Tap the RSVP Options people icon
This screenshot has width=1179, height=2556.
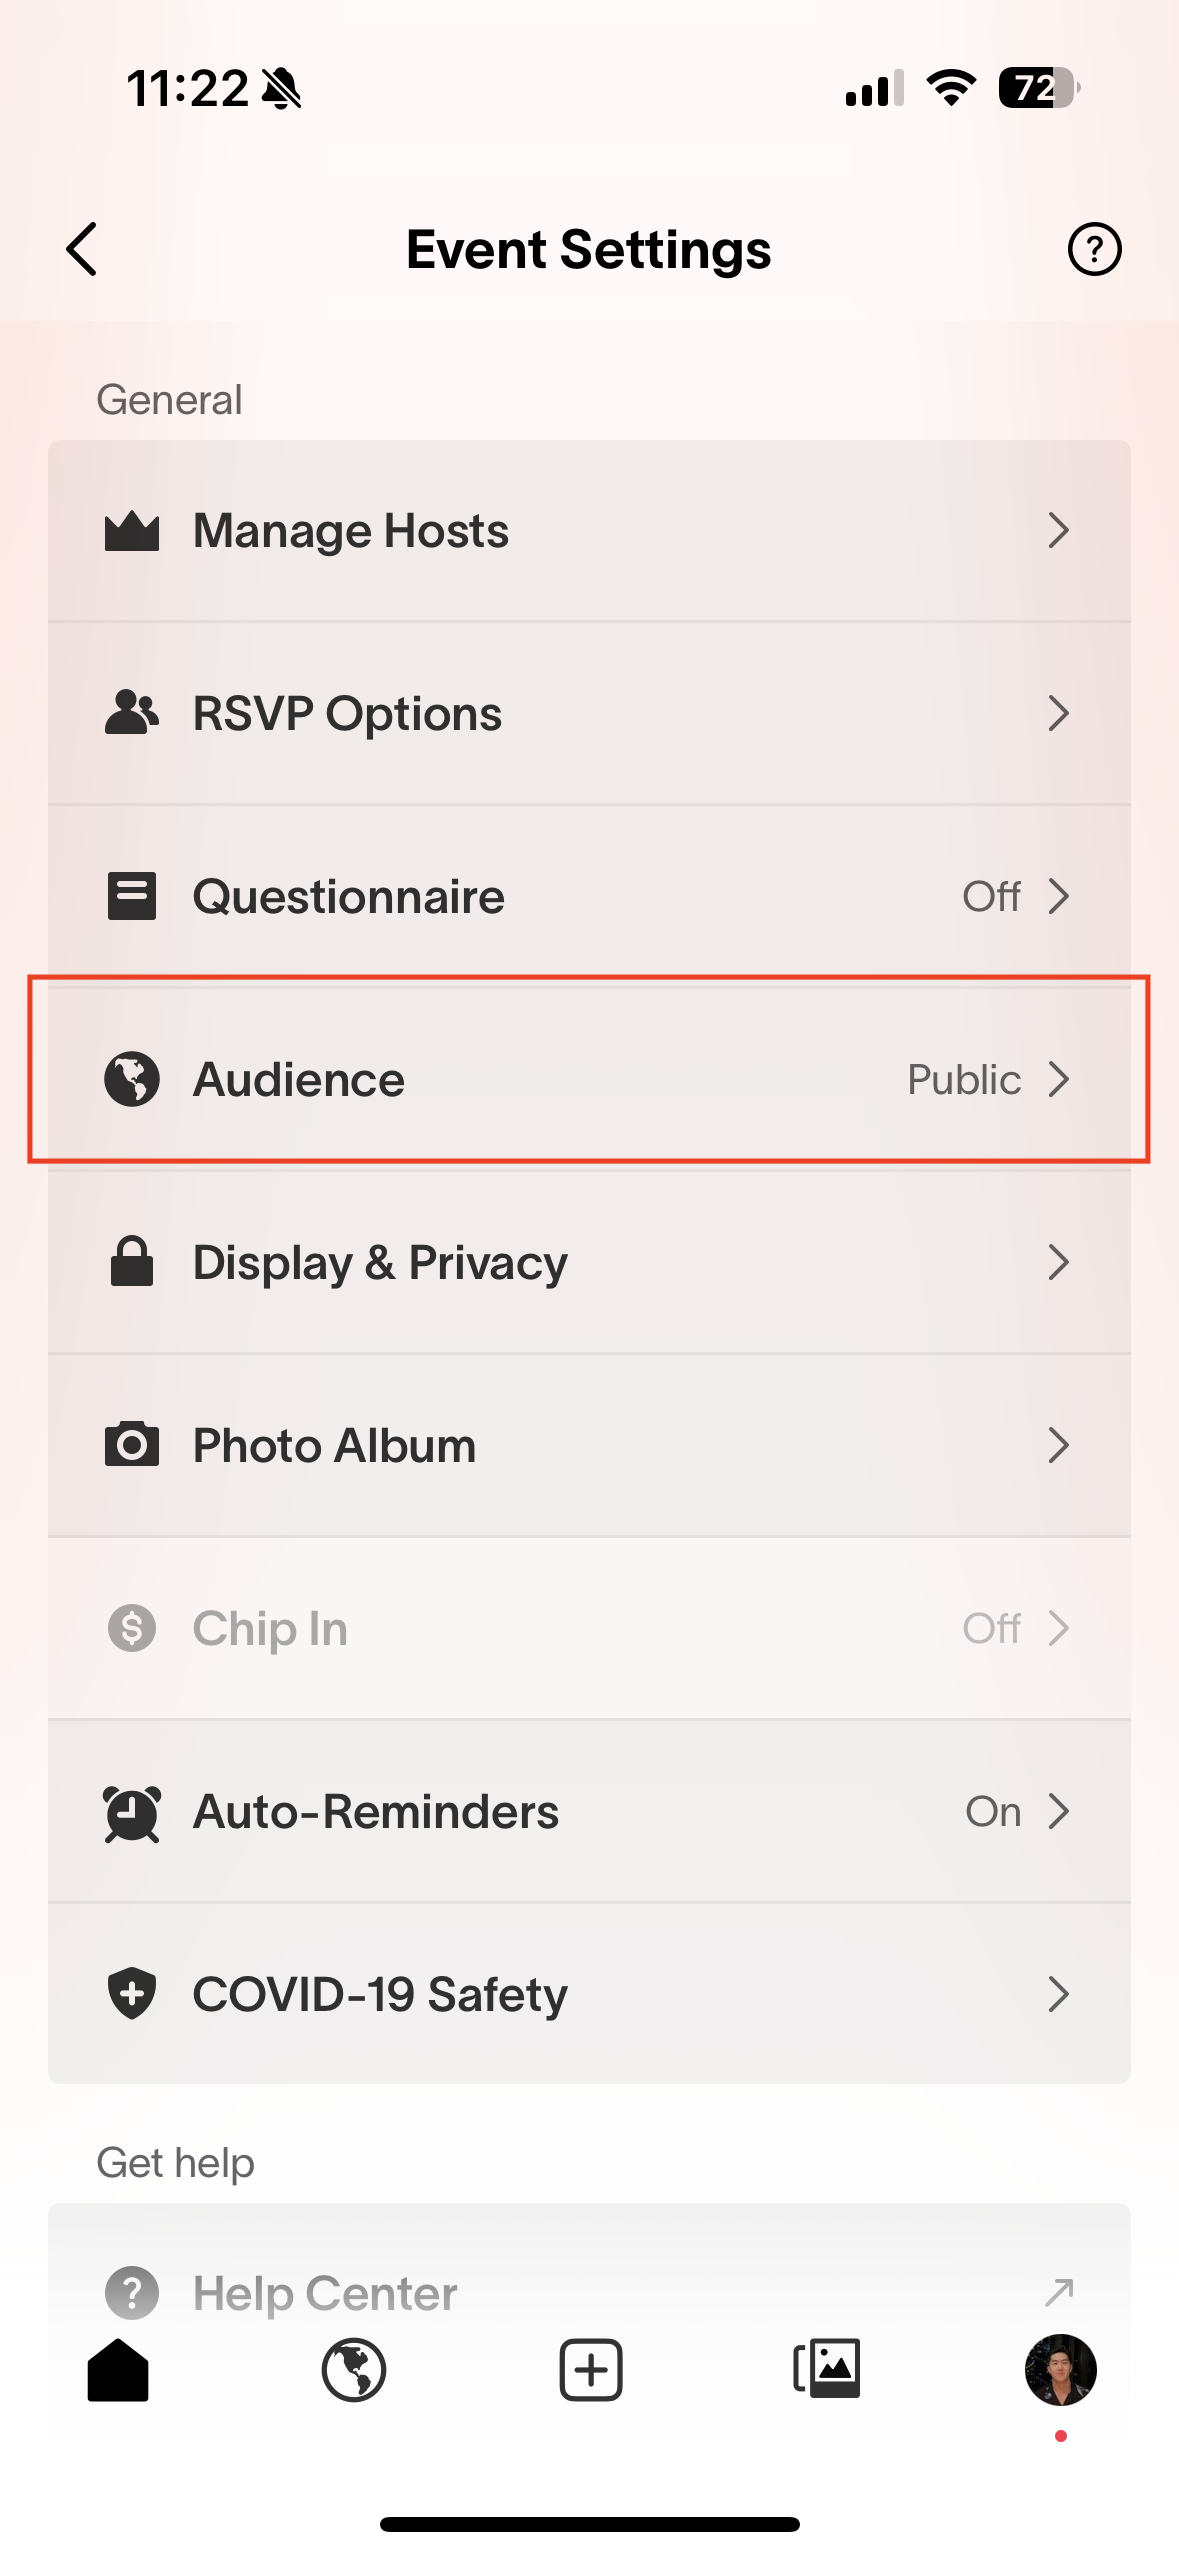132,713
